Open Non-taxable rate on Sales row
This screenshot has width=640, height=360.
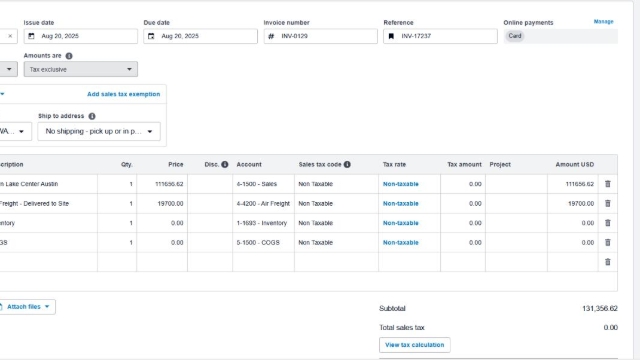[401, 184]
